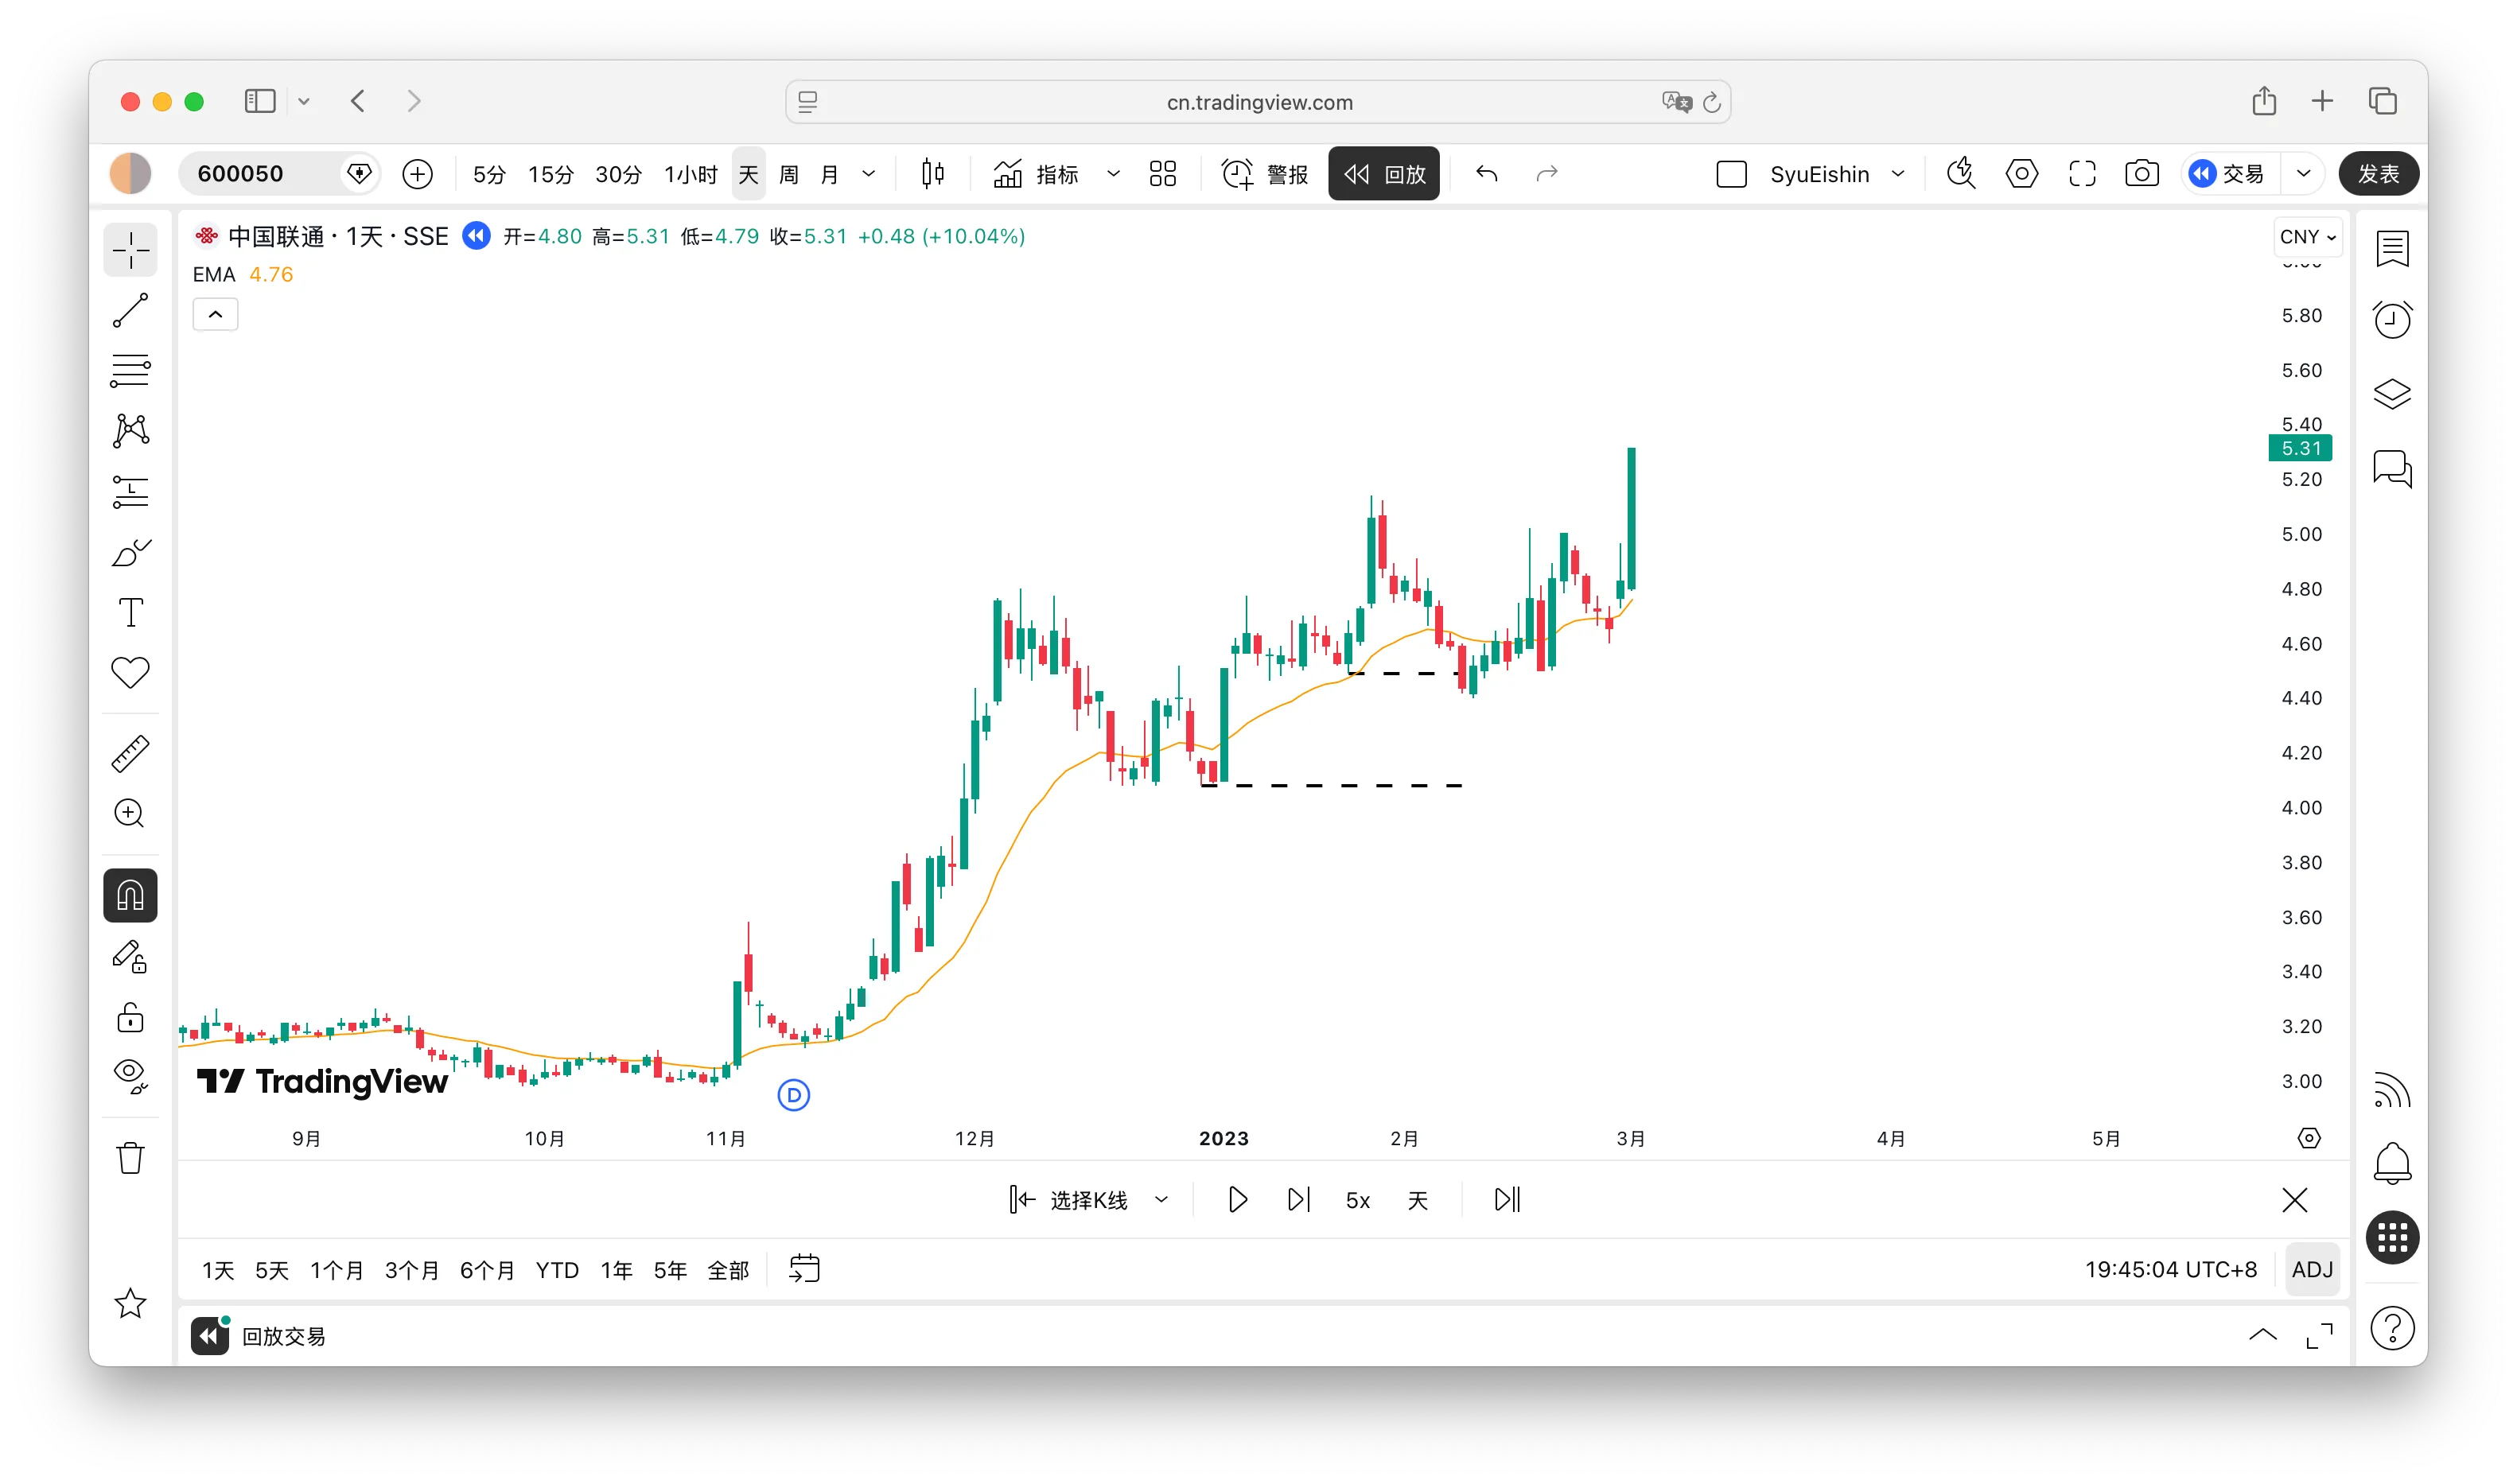Open the candlestick chart type selector
This screenshot has height=1484, width=2517.
[x=932, y=174]
